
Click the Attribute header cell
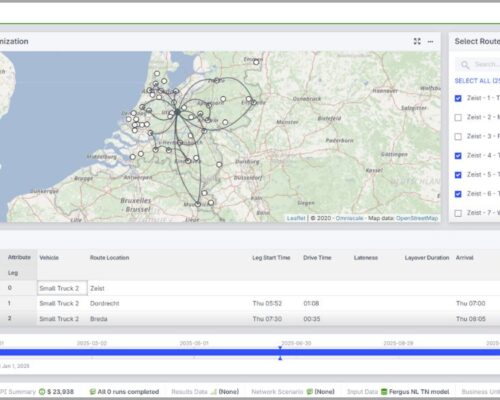(19, 257)
